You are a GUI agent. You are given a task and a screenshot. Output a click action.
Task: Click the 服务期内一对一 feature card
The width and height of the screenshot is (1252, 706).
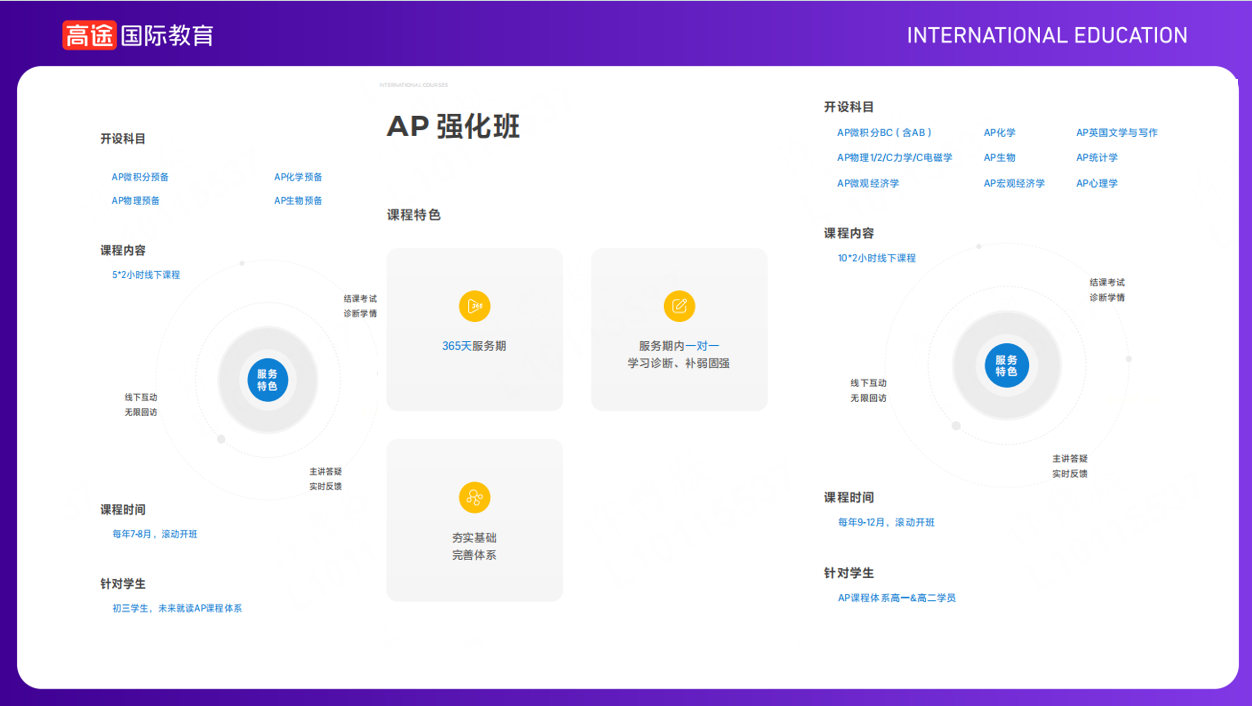pos(679,330)
